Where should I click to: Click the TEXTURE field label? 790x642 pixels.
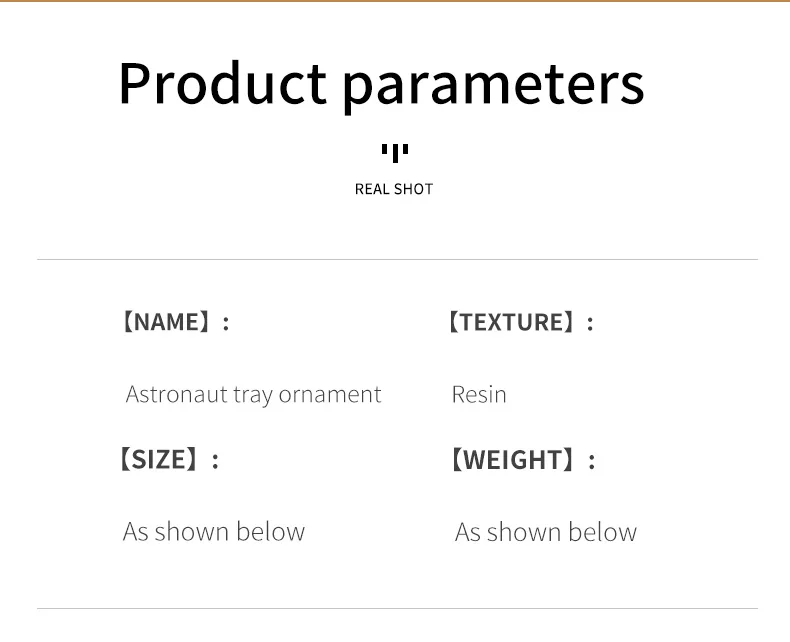pyautogui.click(x=519, y=322)
